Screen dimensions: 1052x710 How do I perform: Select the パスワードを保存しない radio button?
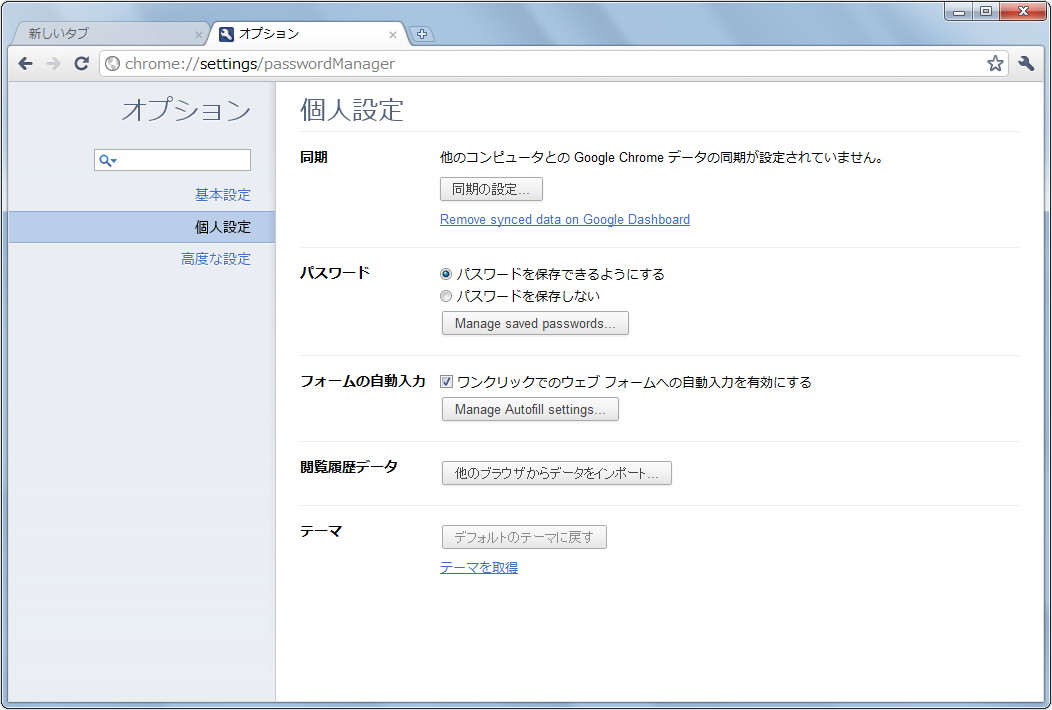coord(446,295)
